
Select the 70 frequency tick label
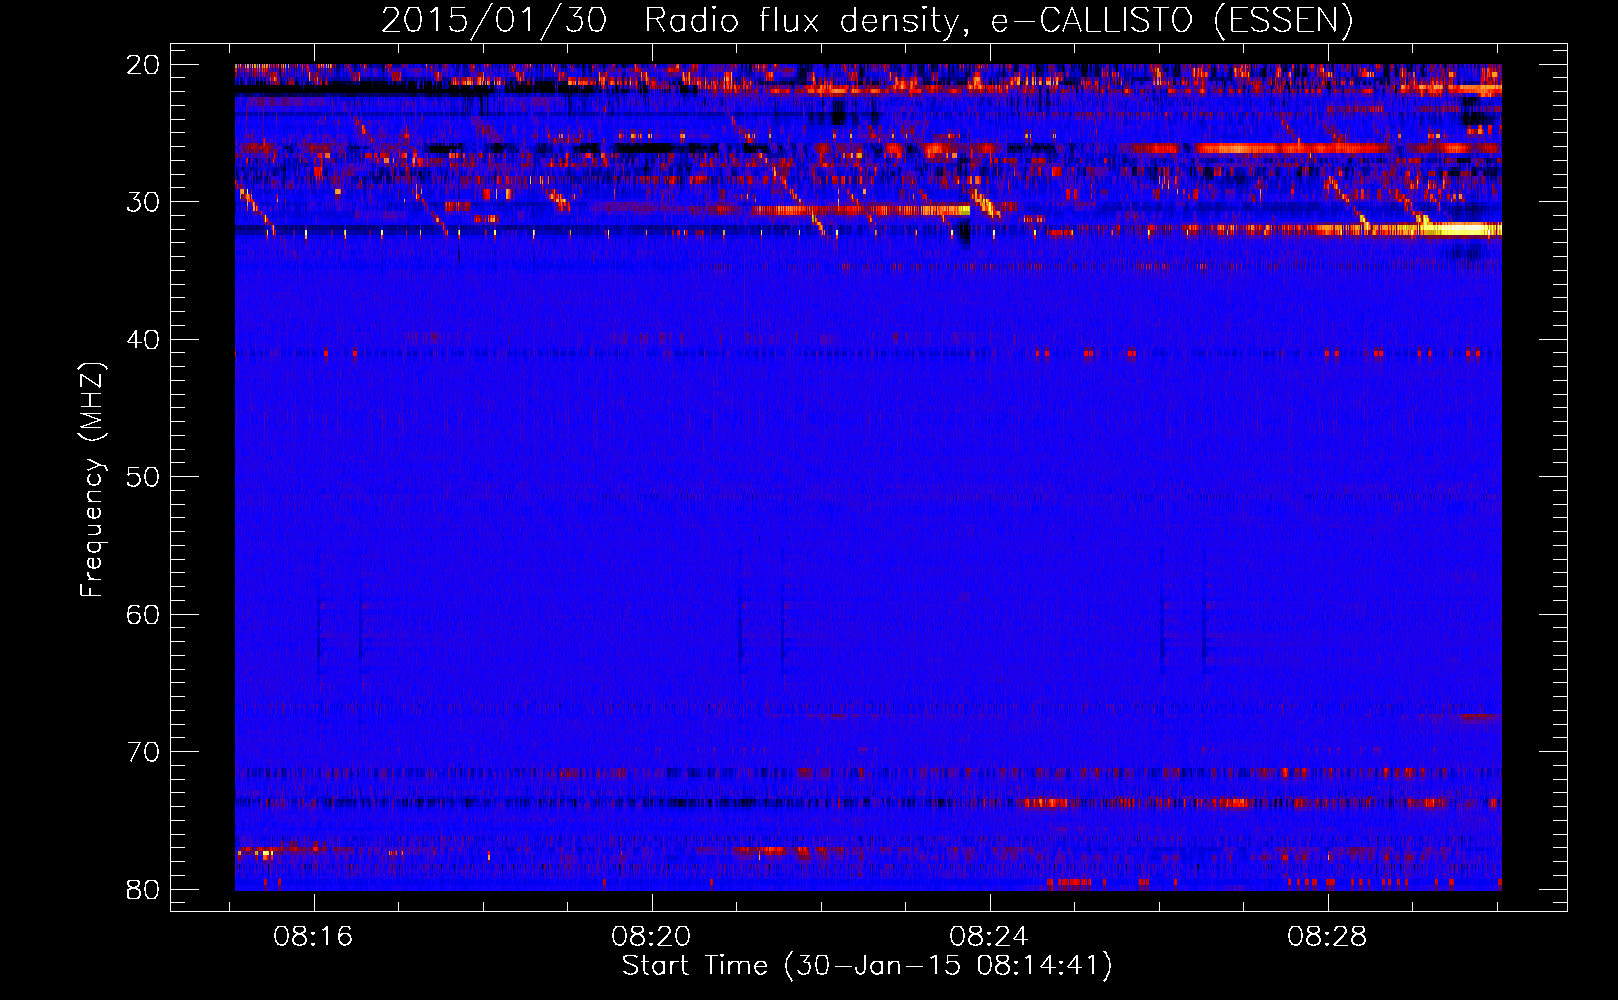click(143, 752)
